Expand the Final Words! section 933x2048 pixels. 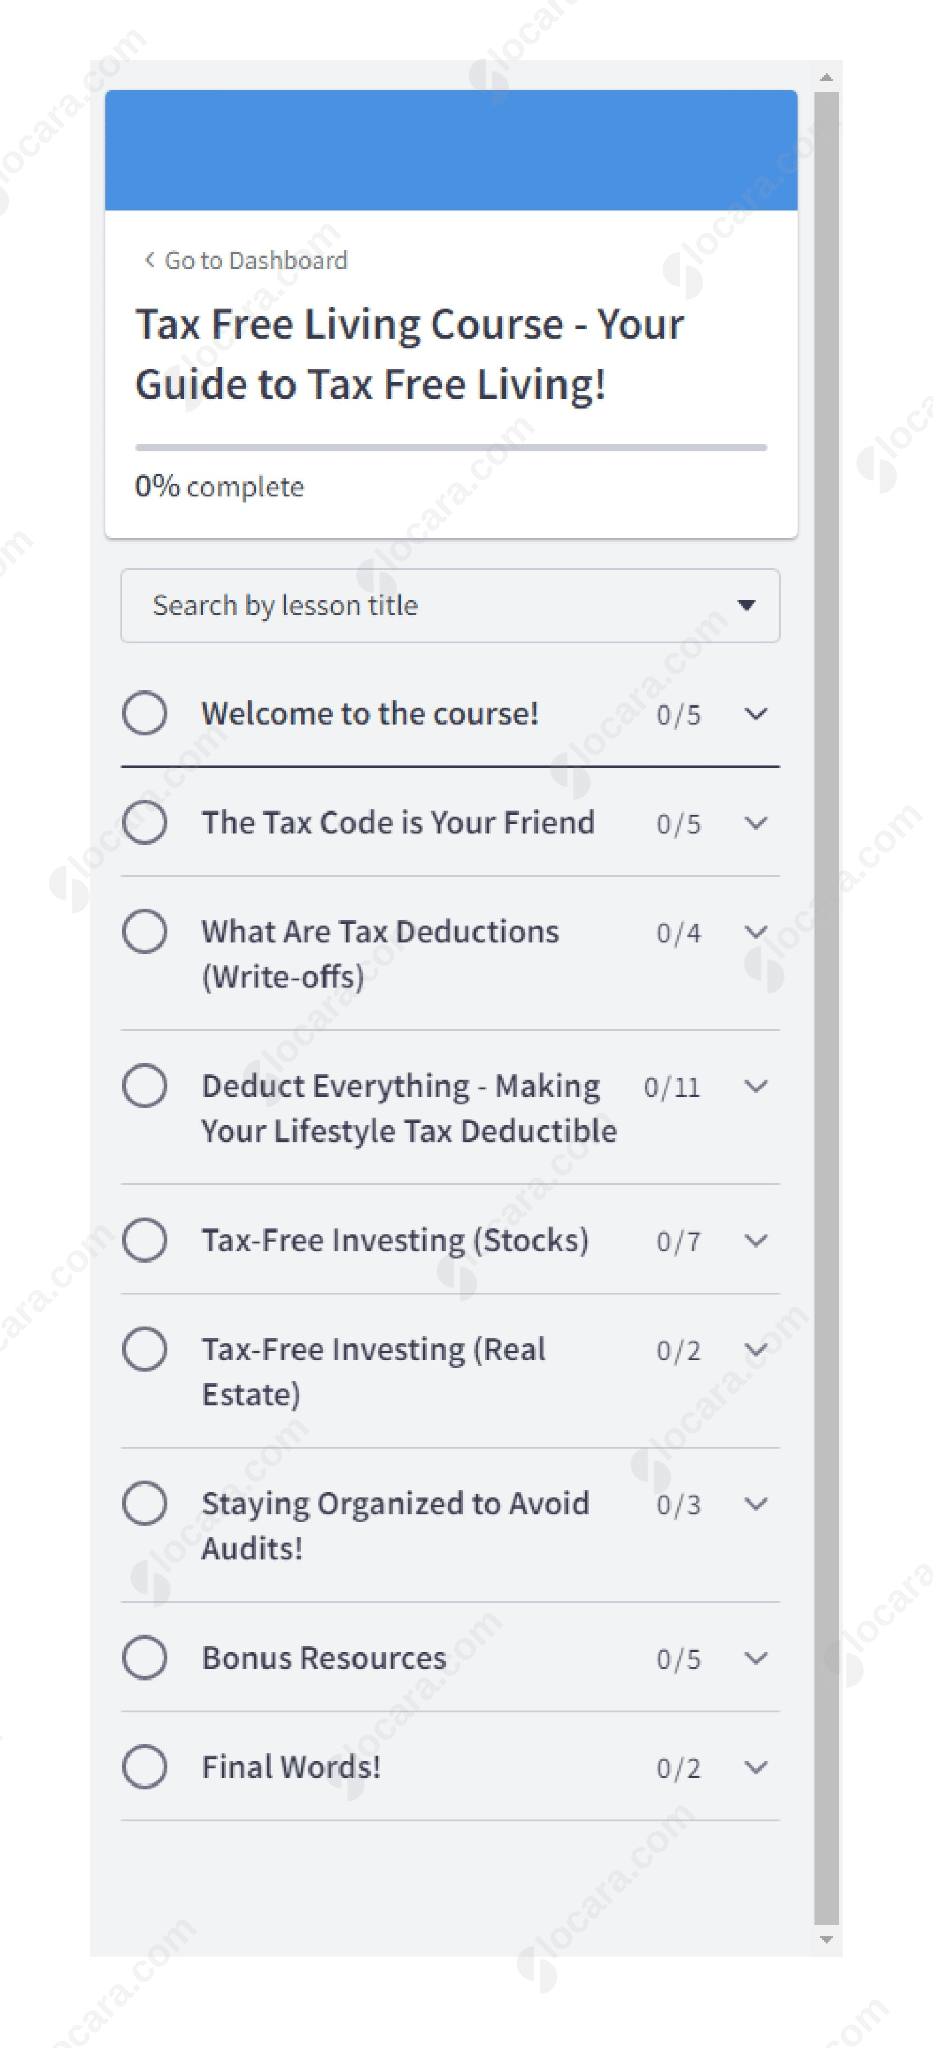tap(757, 1766)
